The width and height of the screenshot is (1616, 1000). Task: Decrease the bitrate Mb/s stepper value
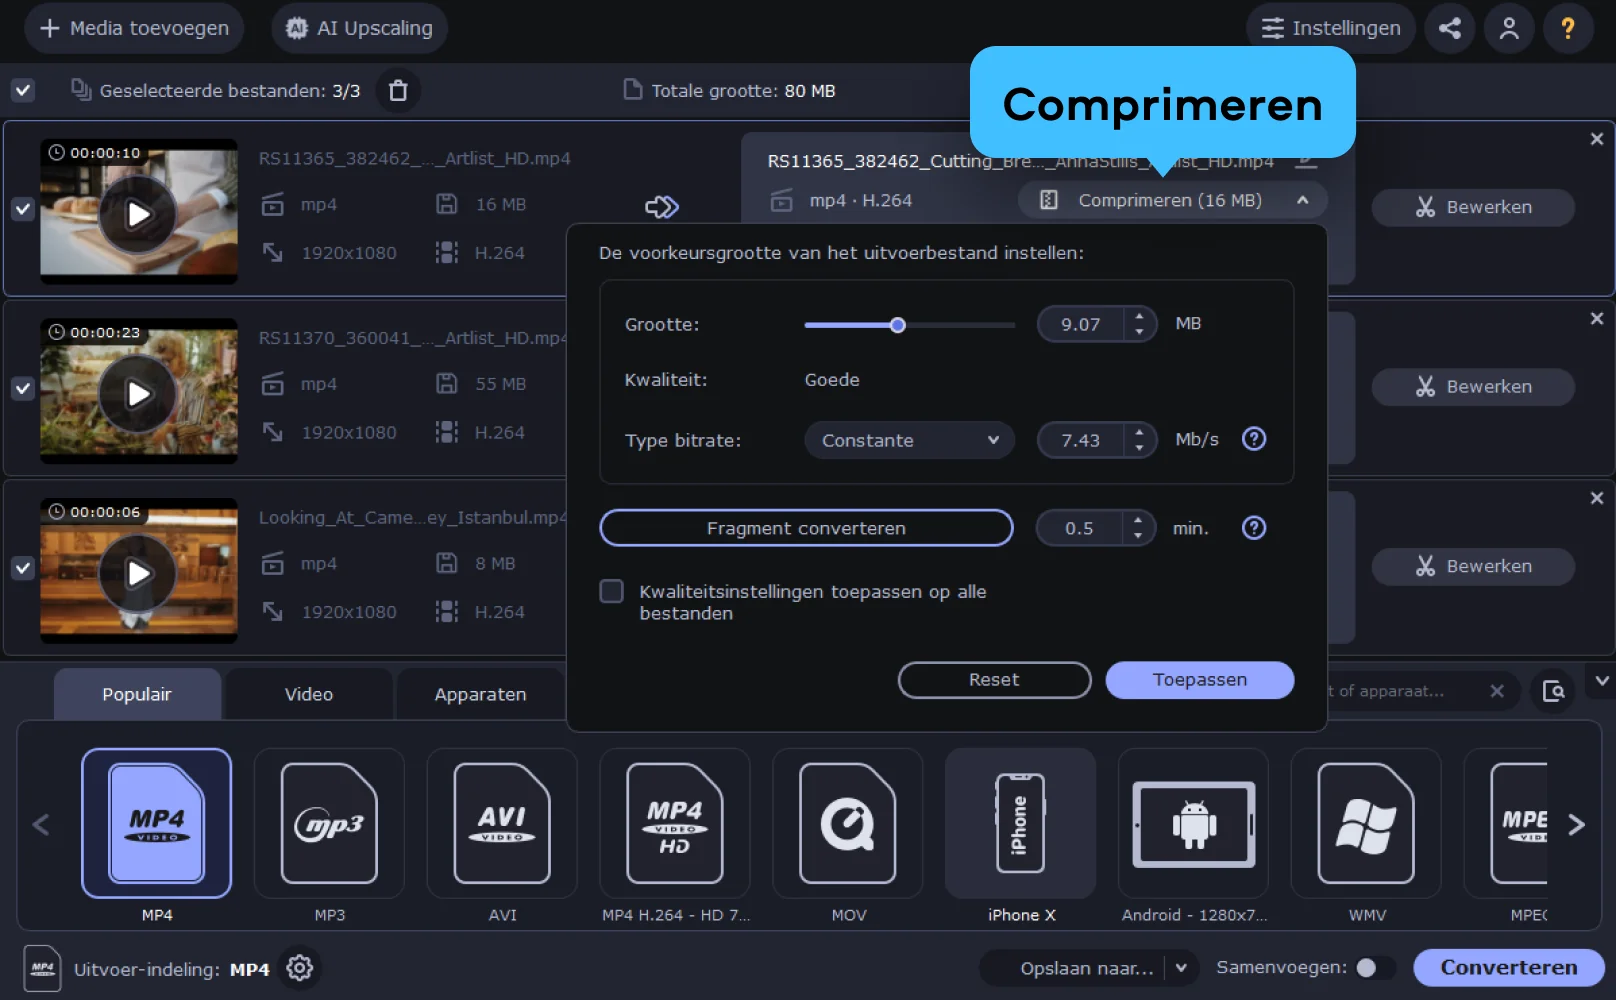1139,448
